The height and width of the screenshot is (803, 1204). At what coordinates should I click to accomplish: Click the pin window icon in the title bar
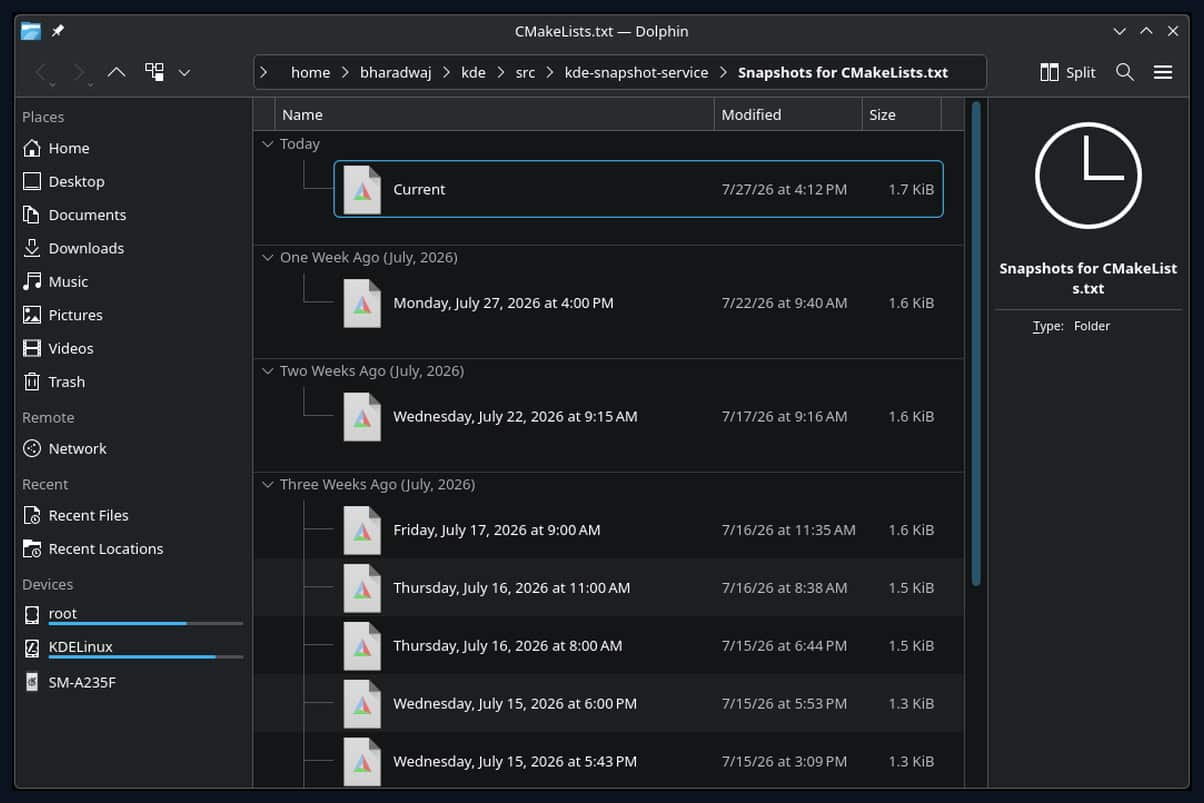click(57, 31)
